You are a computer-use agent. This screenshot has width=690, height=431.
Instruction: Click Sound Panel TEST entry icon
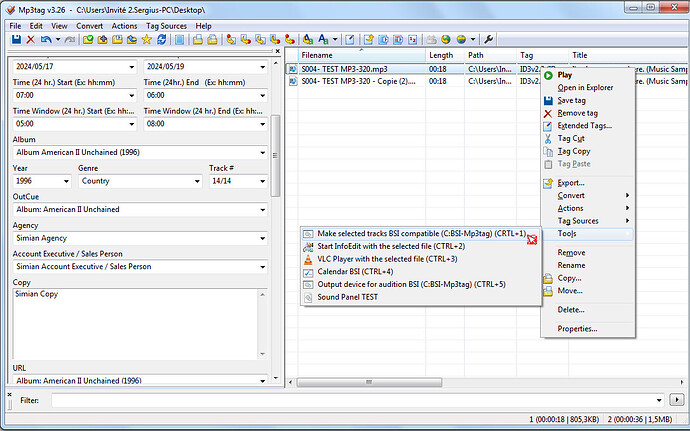[308, 298]
